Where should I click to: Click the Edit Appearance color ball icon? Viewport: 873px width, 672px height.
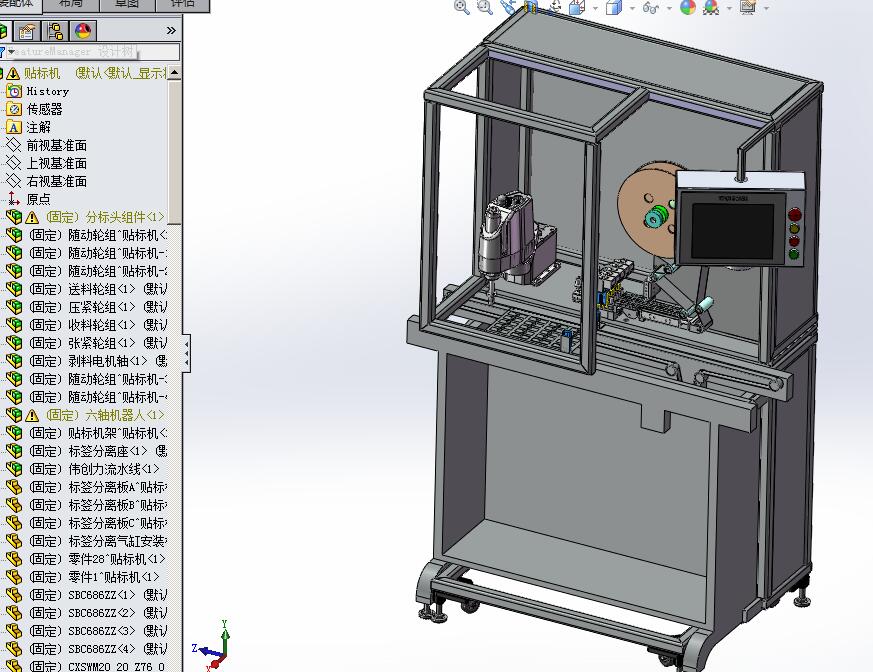coord(688,7)
